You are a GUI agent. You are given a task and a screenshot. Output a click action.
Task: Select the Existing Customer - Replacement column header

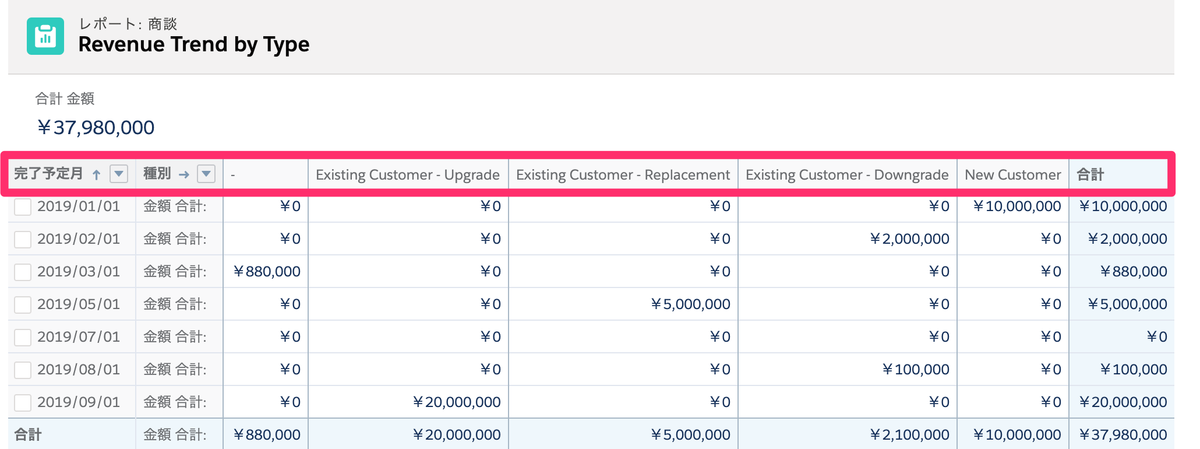pyautogui.click(x=623, y=175)
